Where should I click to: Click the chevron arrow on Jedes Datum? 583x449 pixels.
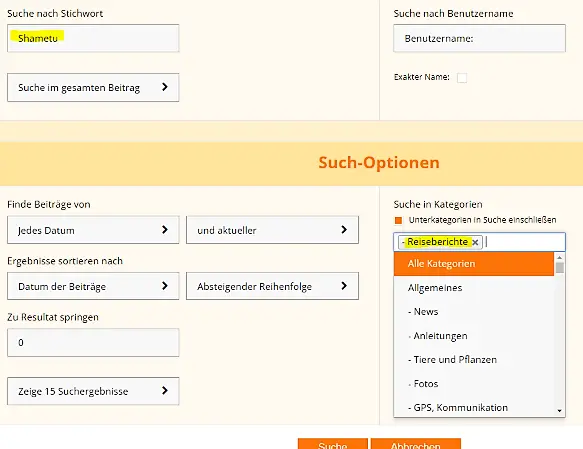pyautogui.click(x=165, y=230)
